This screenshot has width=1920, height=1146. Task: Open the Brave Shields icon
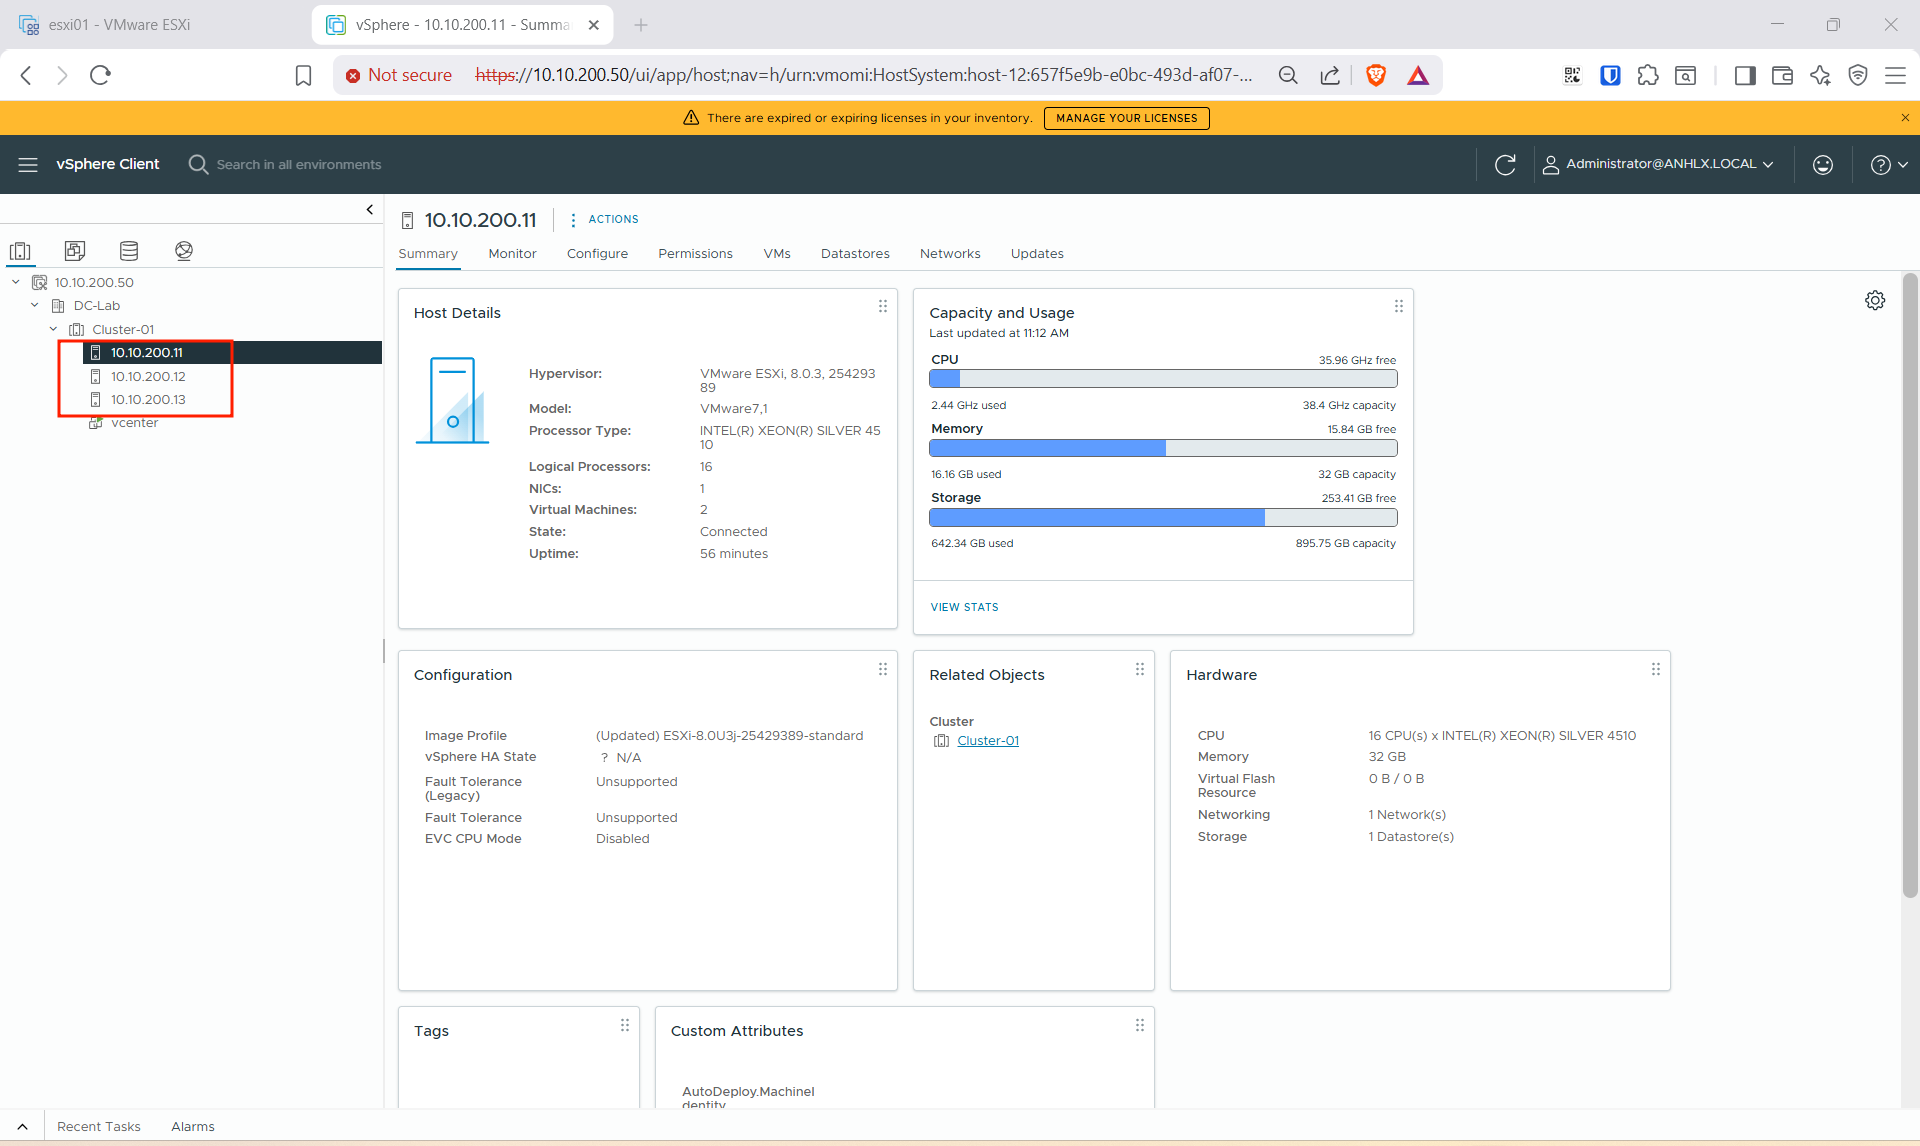[x=1376, y=75]
